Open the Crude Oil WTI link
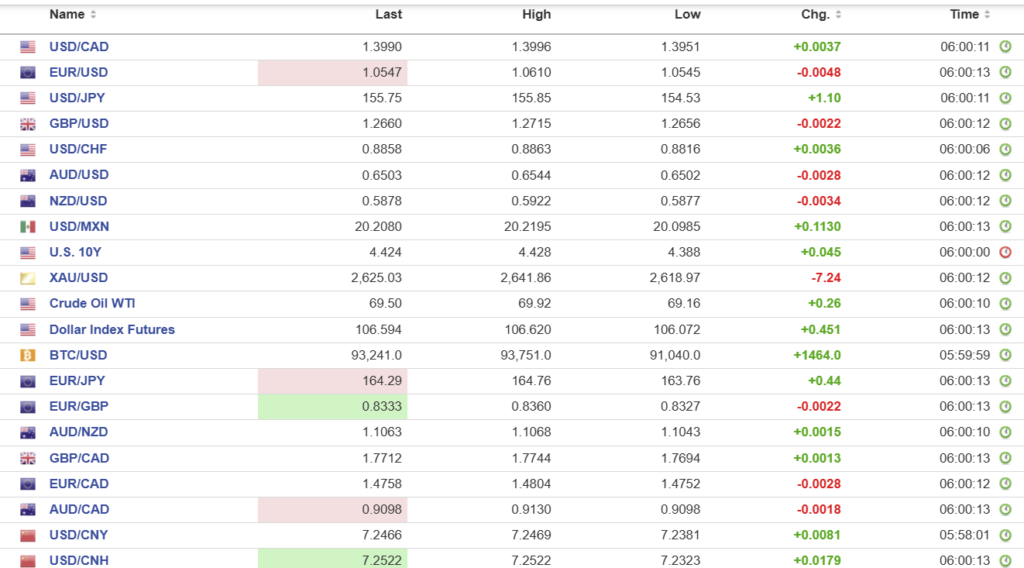 pyautogui.click(x=94, y=304)
